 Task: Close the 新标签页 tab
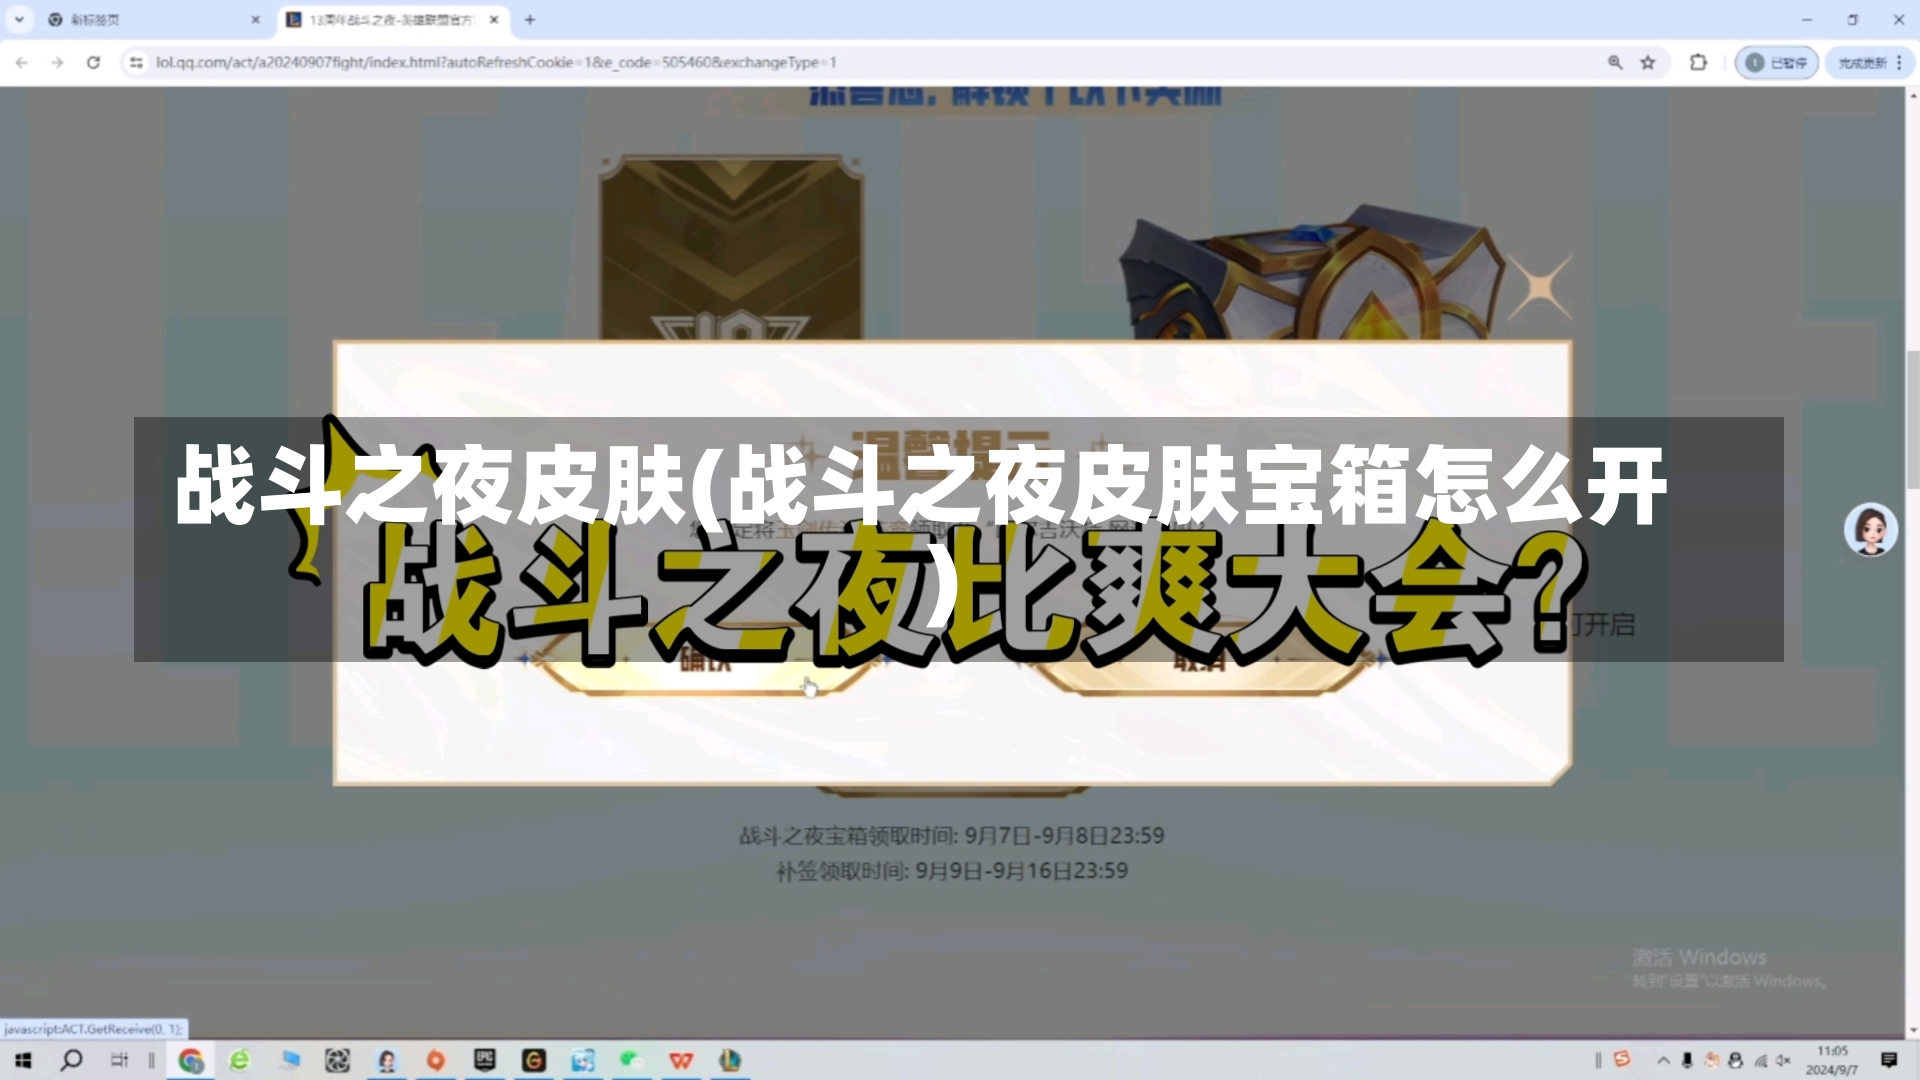(x=255, y=19)
